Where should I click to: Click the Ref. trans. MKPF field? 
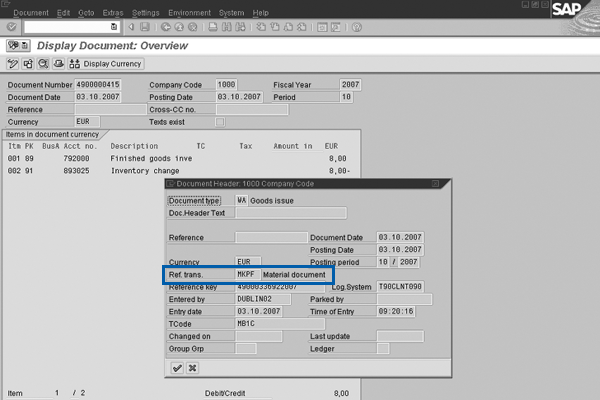point(247,273)
